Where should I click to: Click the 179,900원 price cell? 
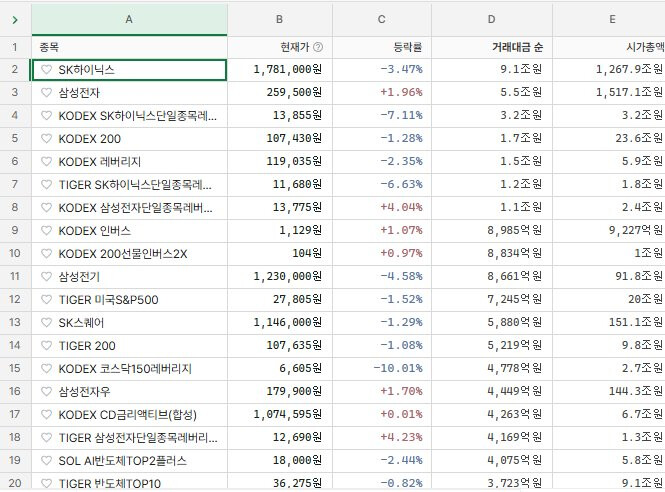coord(280,391)
